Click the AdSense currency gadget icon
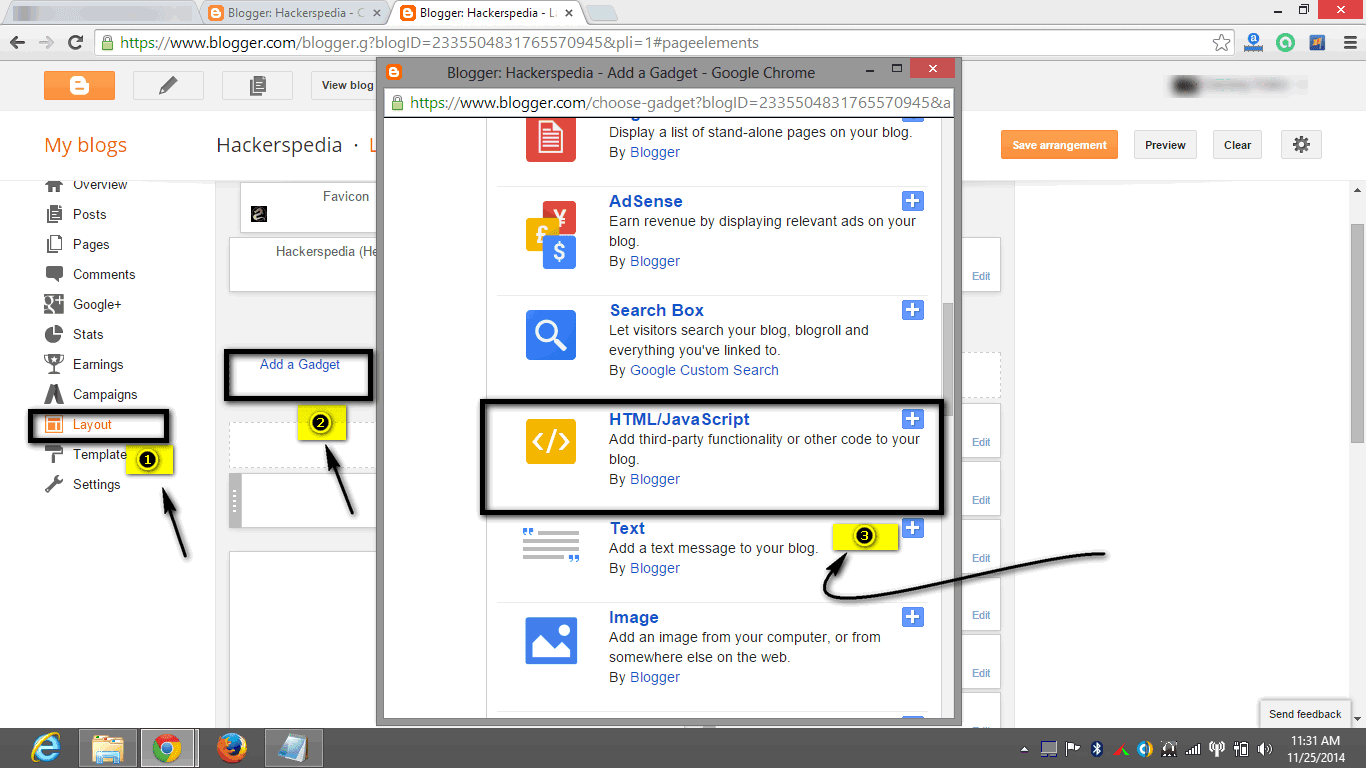The image size is (1366, 768). click(551, 235)
